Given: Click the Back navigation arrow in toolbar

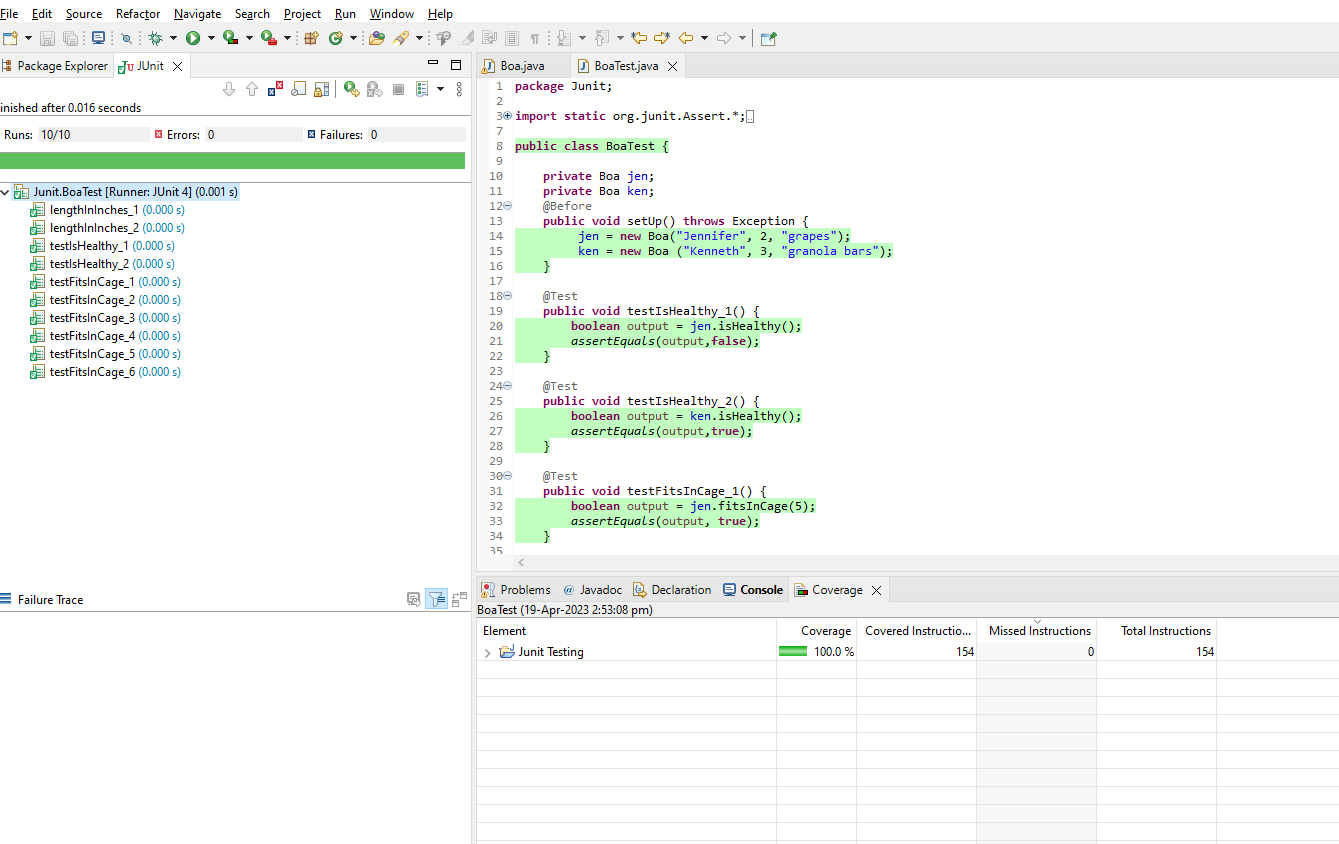Looking at the screenshot, I should (x=686, y=38).
